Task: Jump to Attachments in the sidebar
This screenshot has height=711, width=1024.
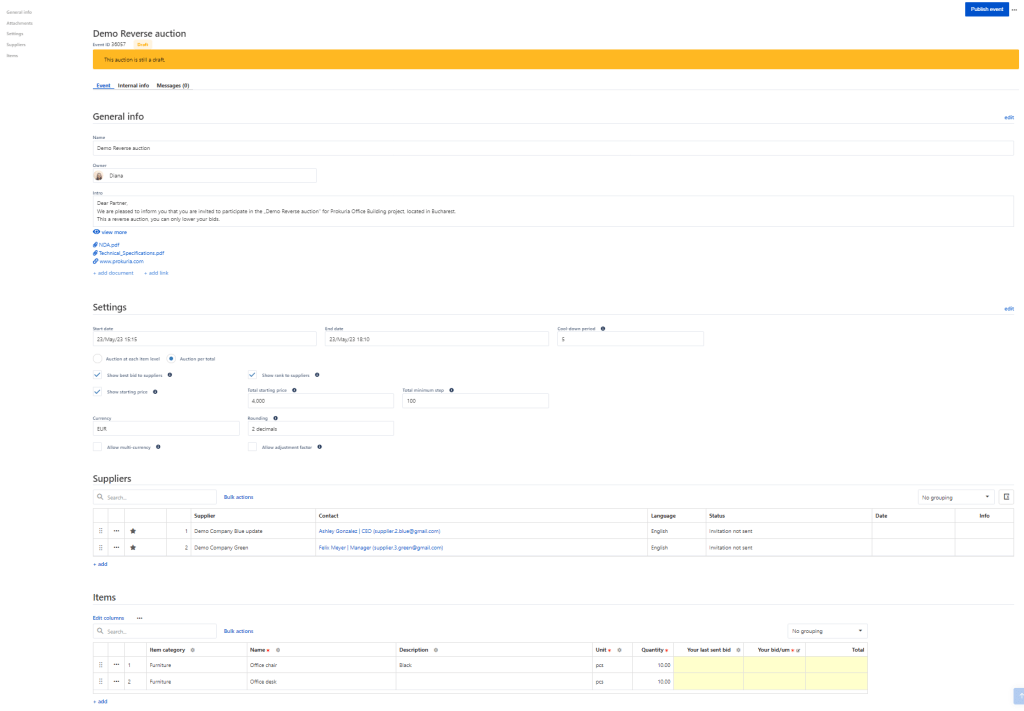Action: (x=20, y=23)
